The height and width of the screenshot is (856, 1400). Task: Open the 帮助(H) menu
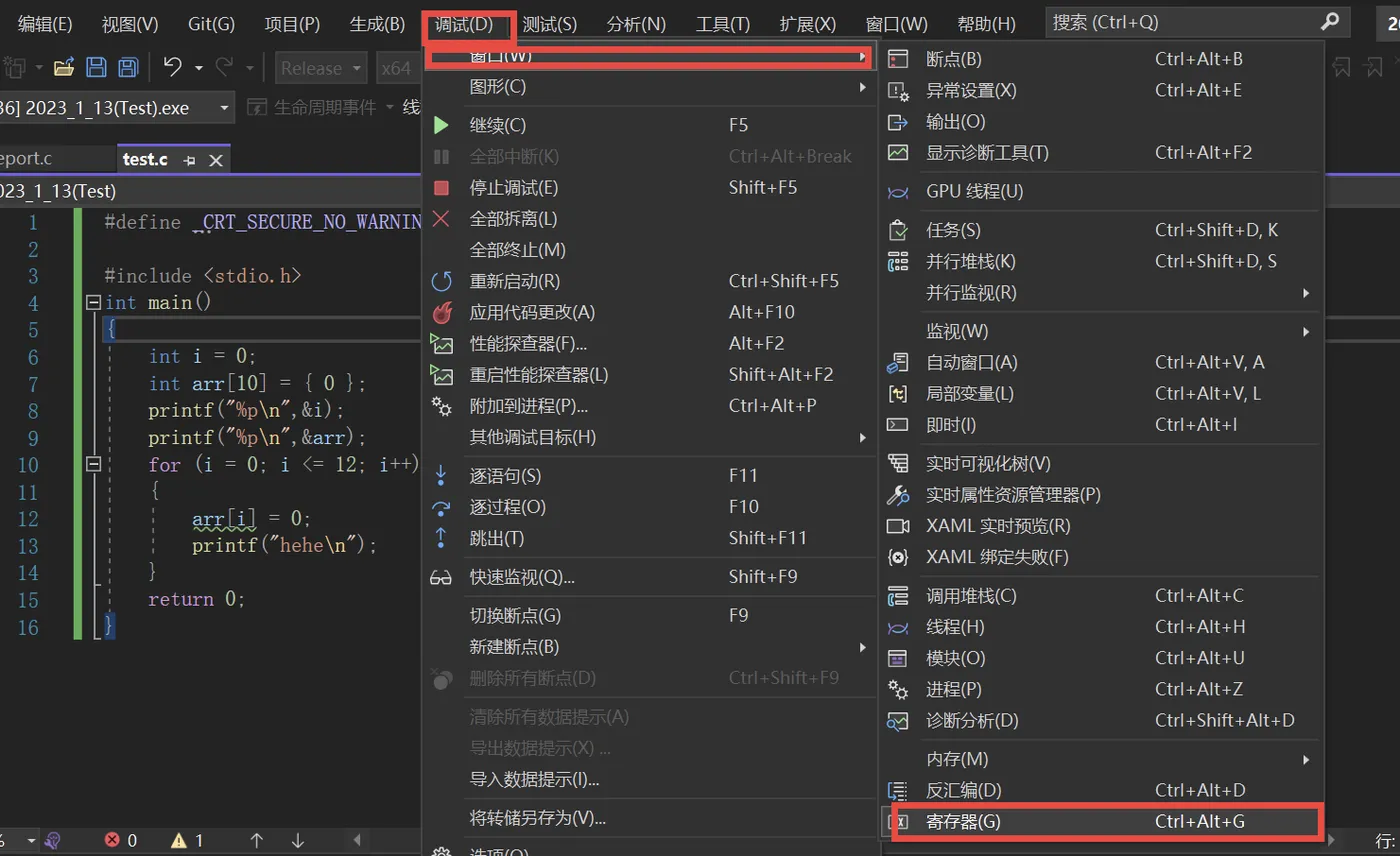(x=986, y=23)
